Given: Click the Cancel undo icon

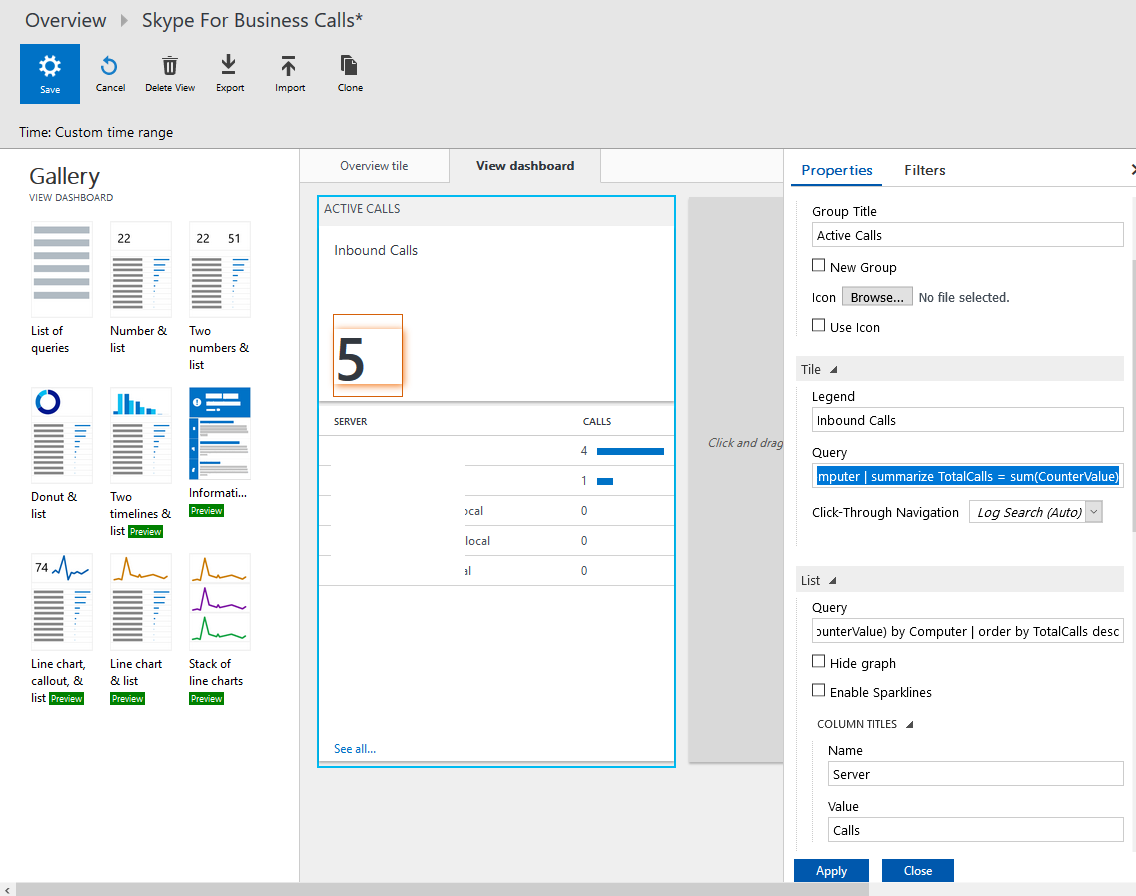Looking at the screenshot, I should pyautogui.click(x=110, y=67).
